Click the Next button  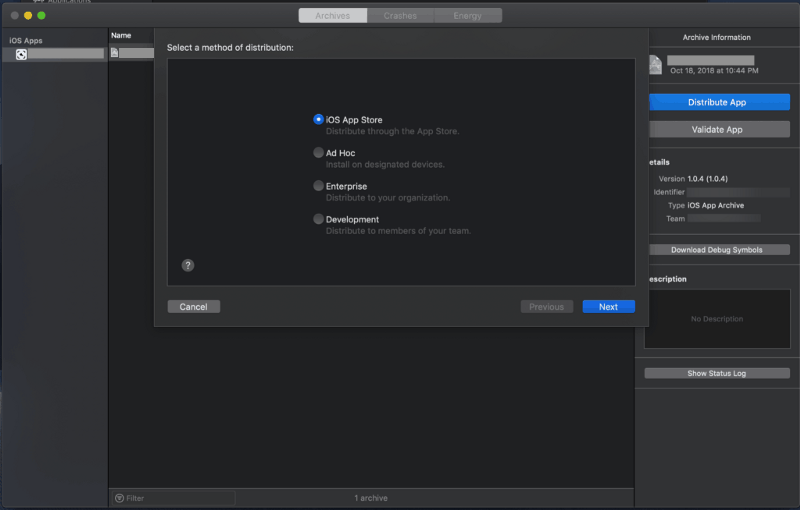609,307
